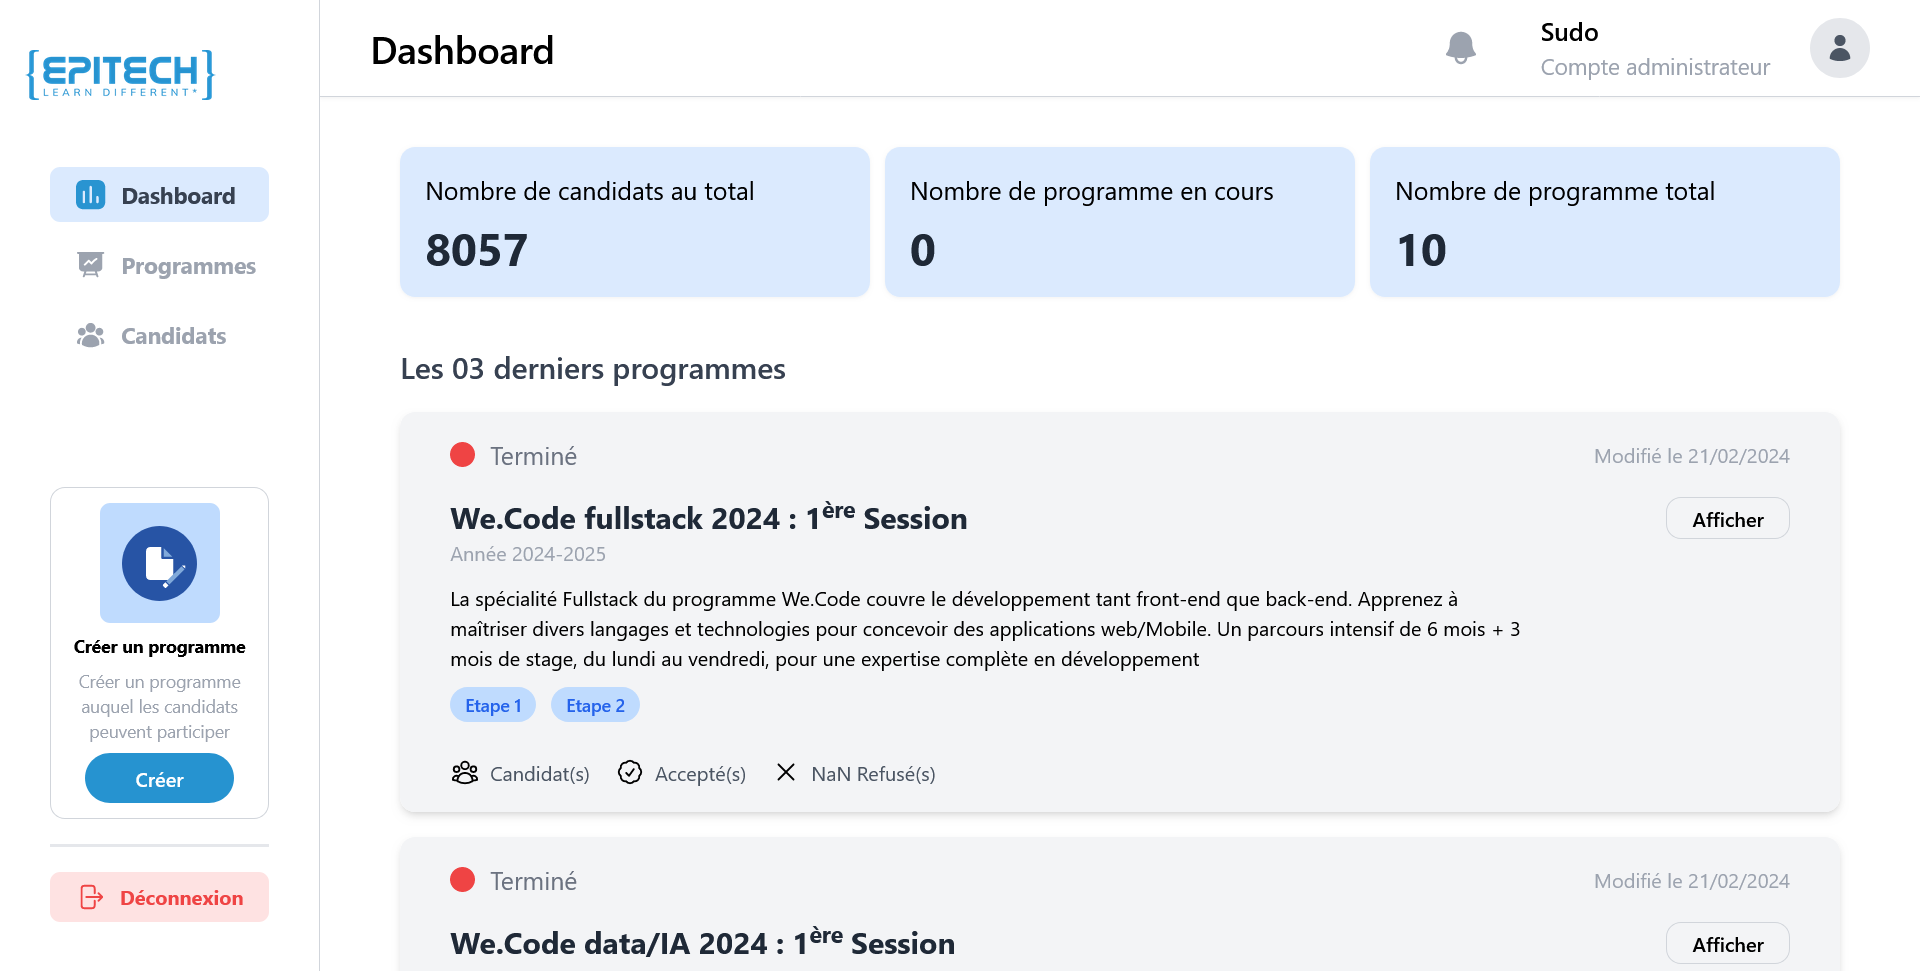Click Déconnexion to log out
Image resolution: width=1920 pixels, height=971 pixels.
coord(182,897)
